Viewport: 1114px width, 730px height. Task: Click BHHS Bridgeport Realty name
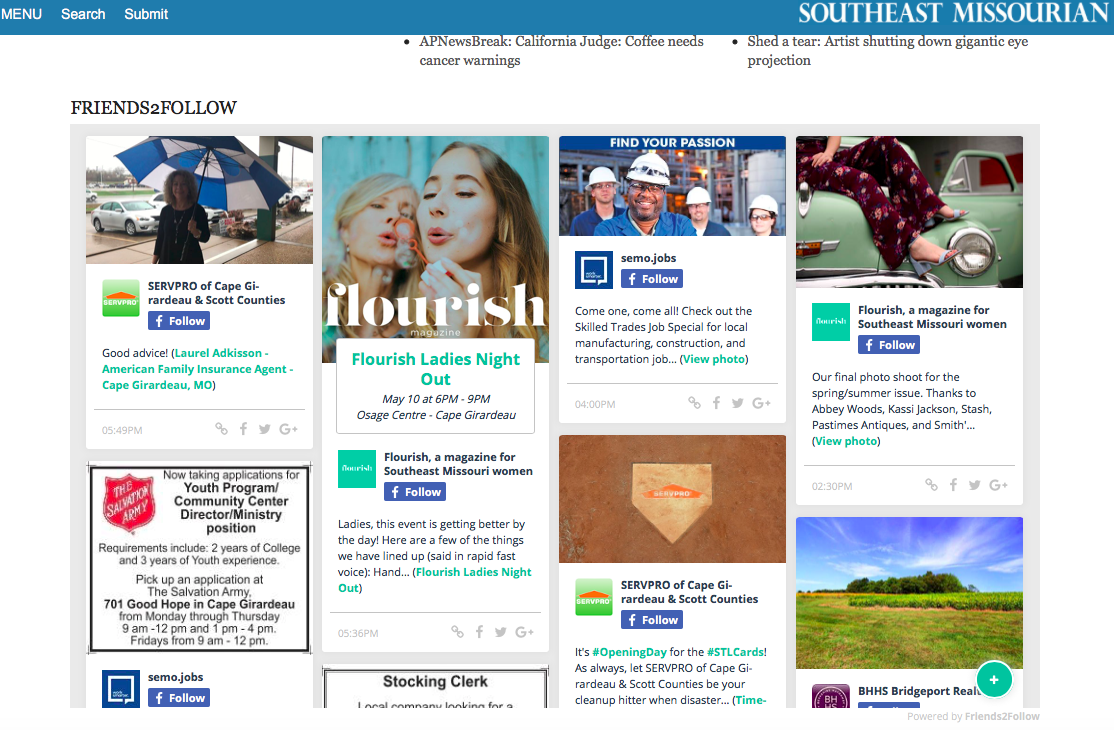[x=918, y=691]
